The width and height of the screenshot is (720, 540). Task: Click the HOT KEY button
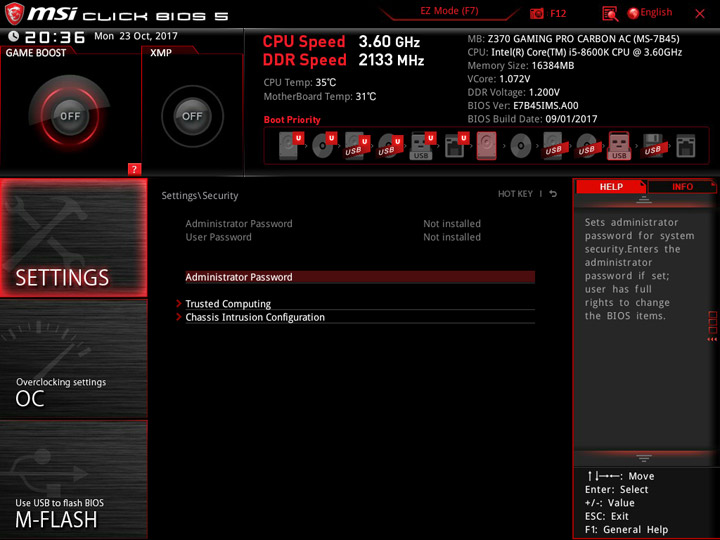515,194
